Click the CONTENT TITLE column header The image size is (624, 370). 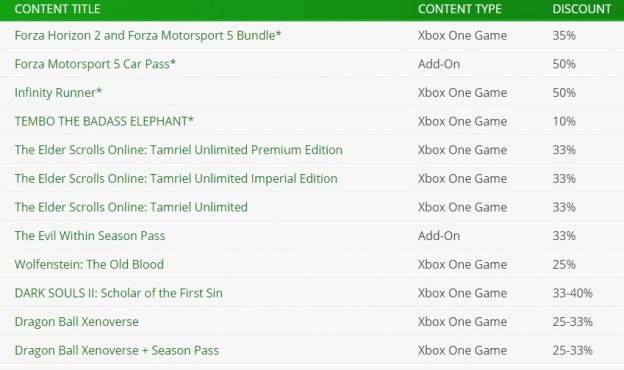(x=57, y=9)
